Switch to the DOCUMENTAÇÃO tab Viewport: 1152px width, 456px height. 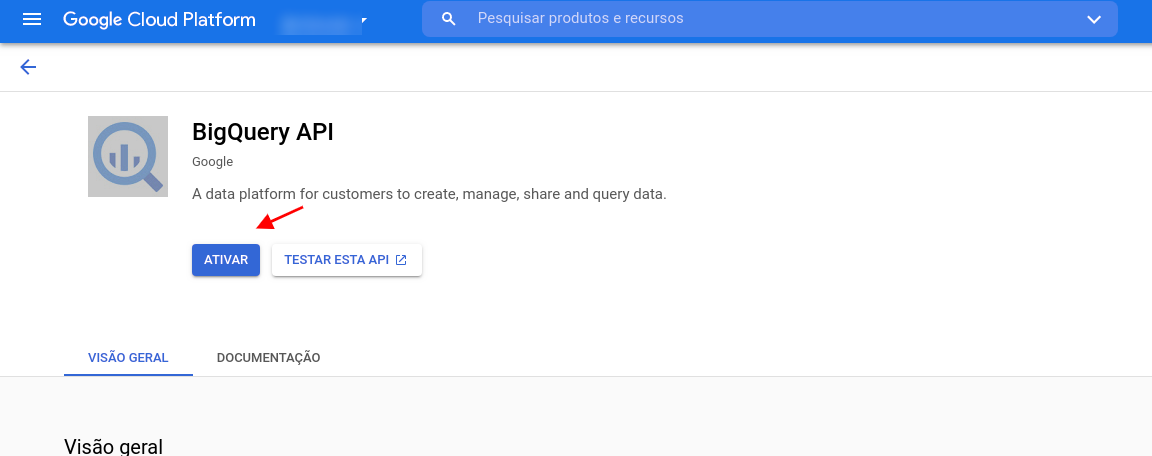click(x=268, y=358)
